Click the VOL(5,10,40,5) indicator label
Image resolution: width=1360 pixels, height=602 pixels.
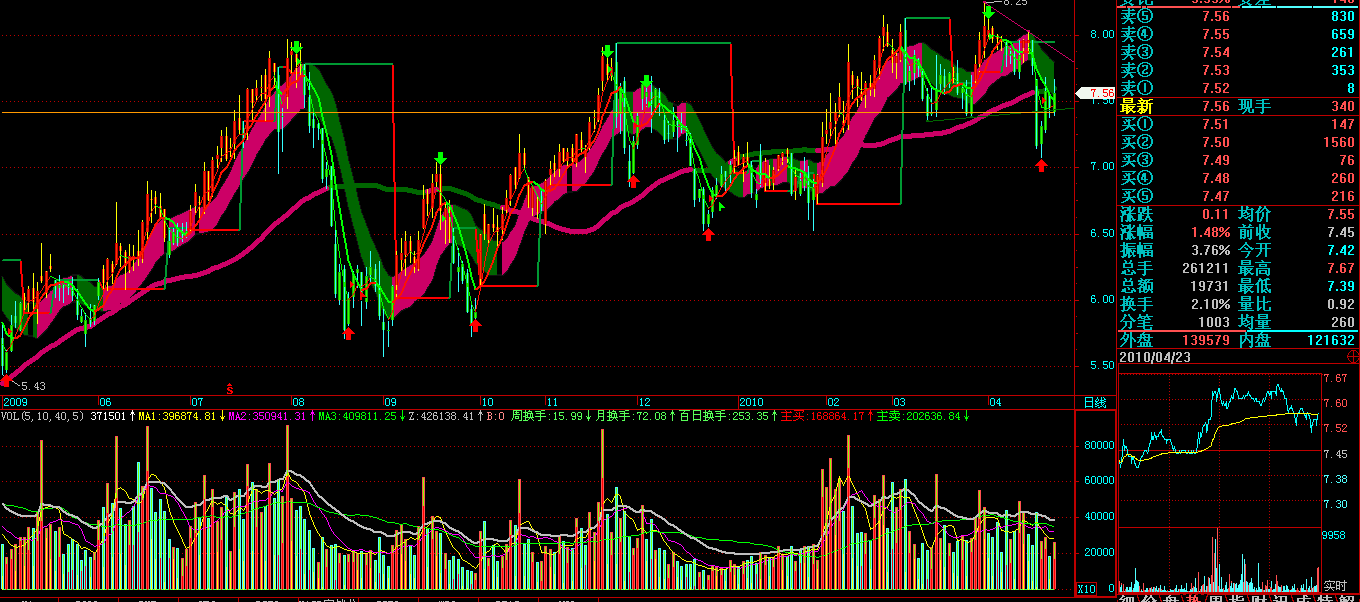tap(43, 416)
